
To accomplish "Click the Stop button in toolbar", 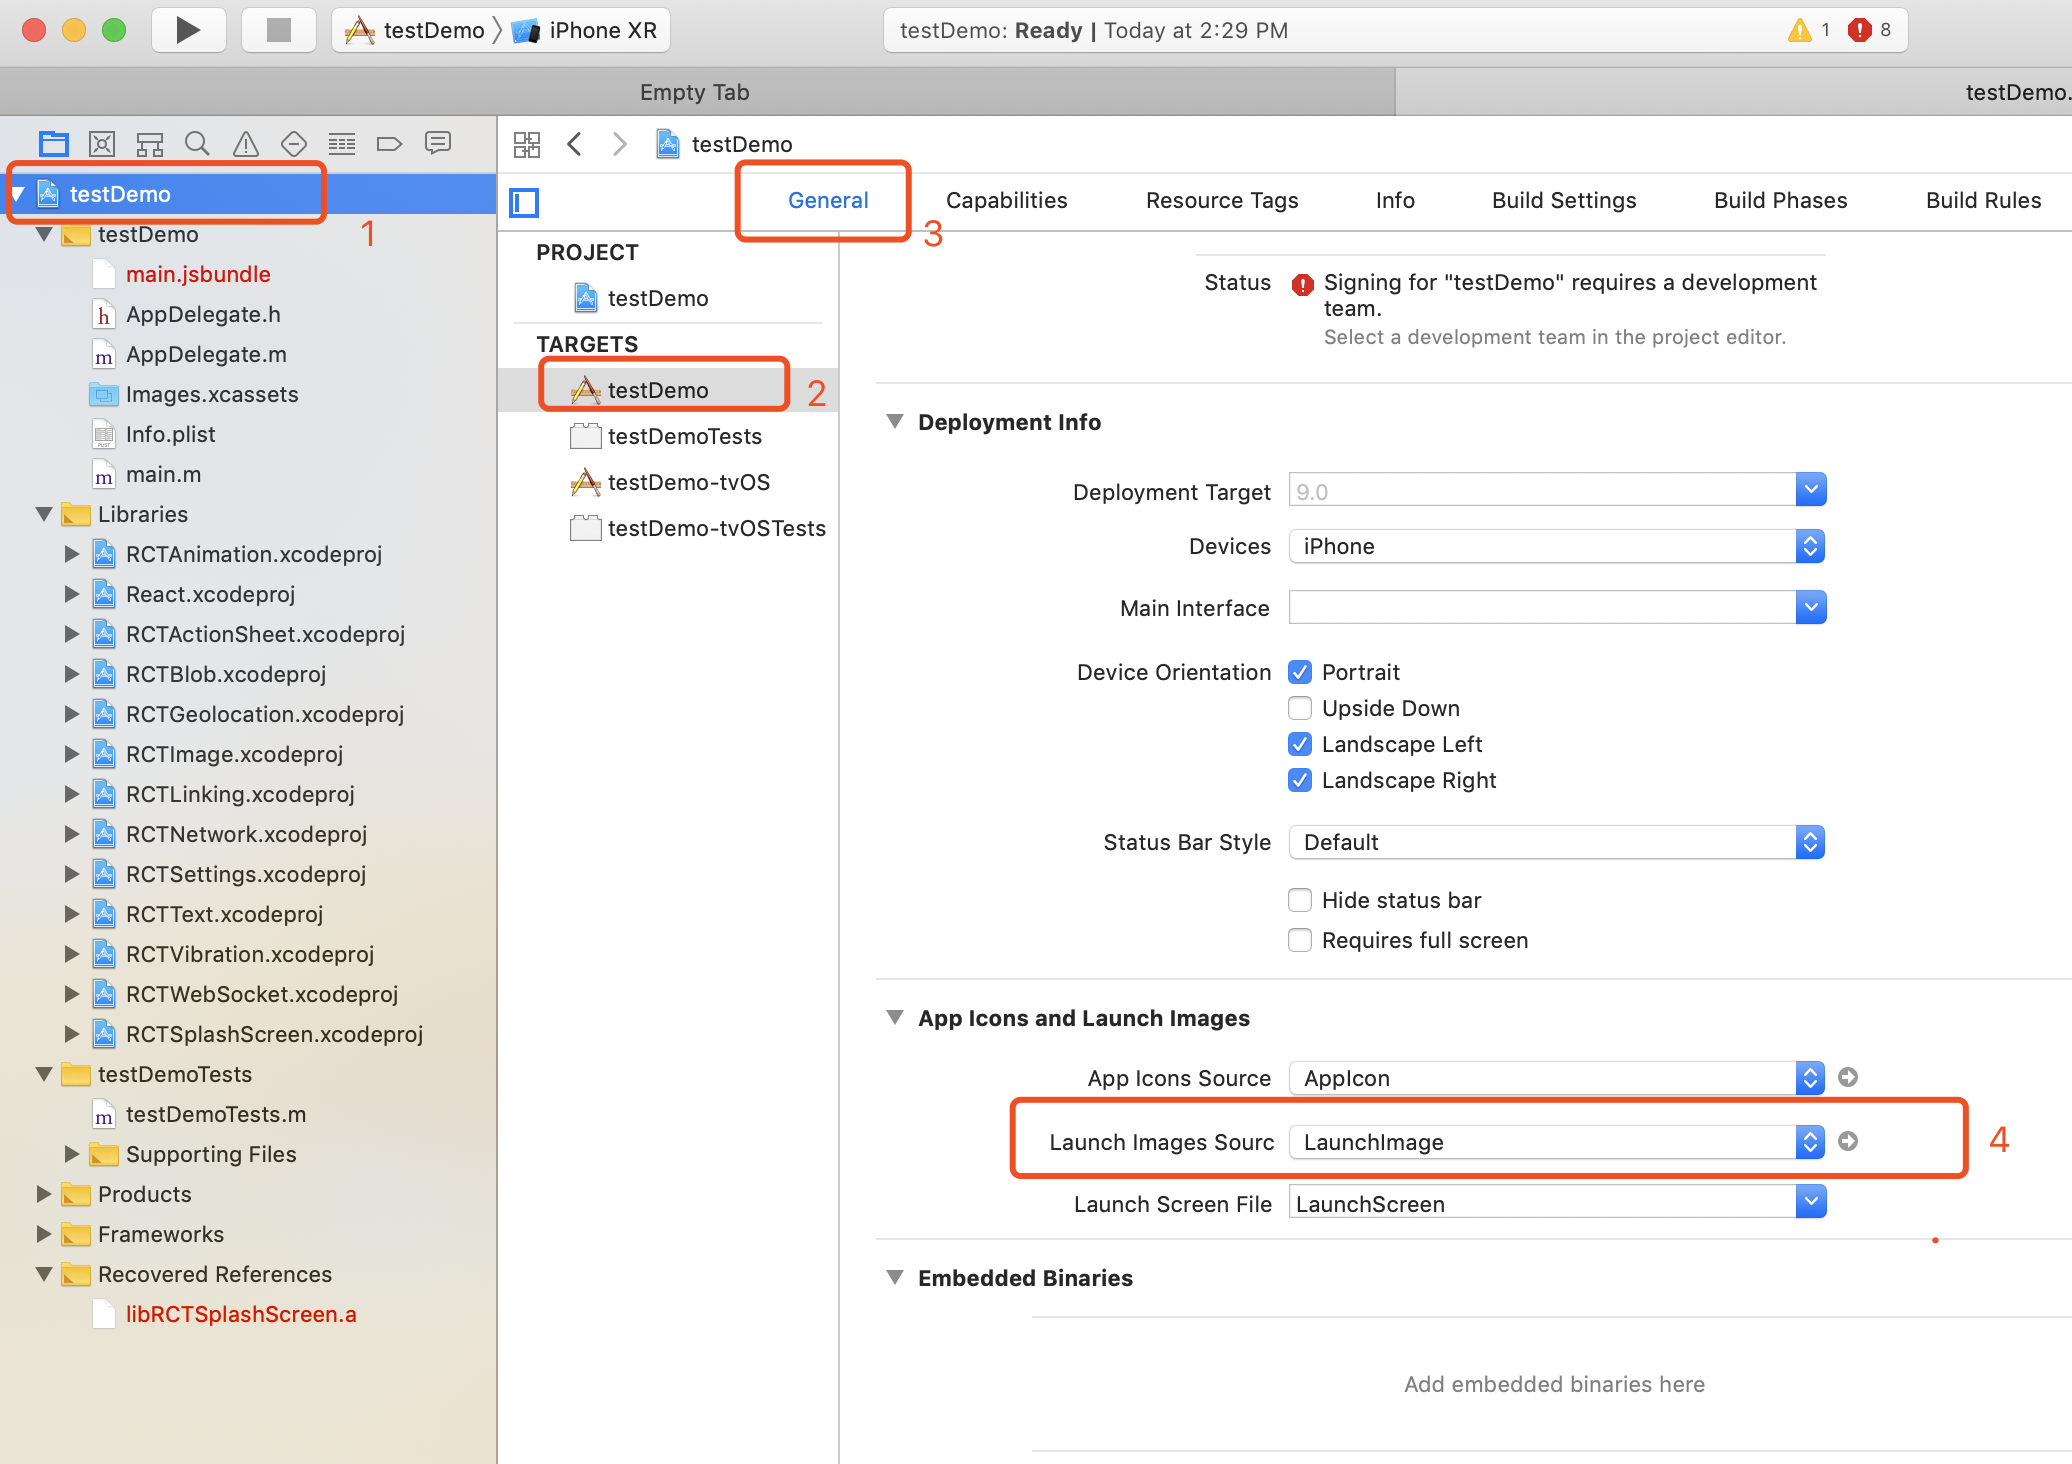I will (278, 30).
